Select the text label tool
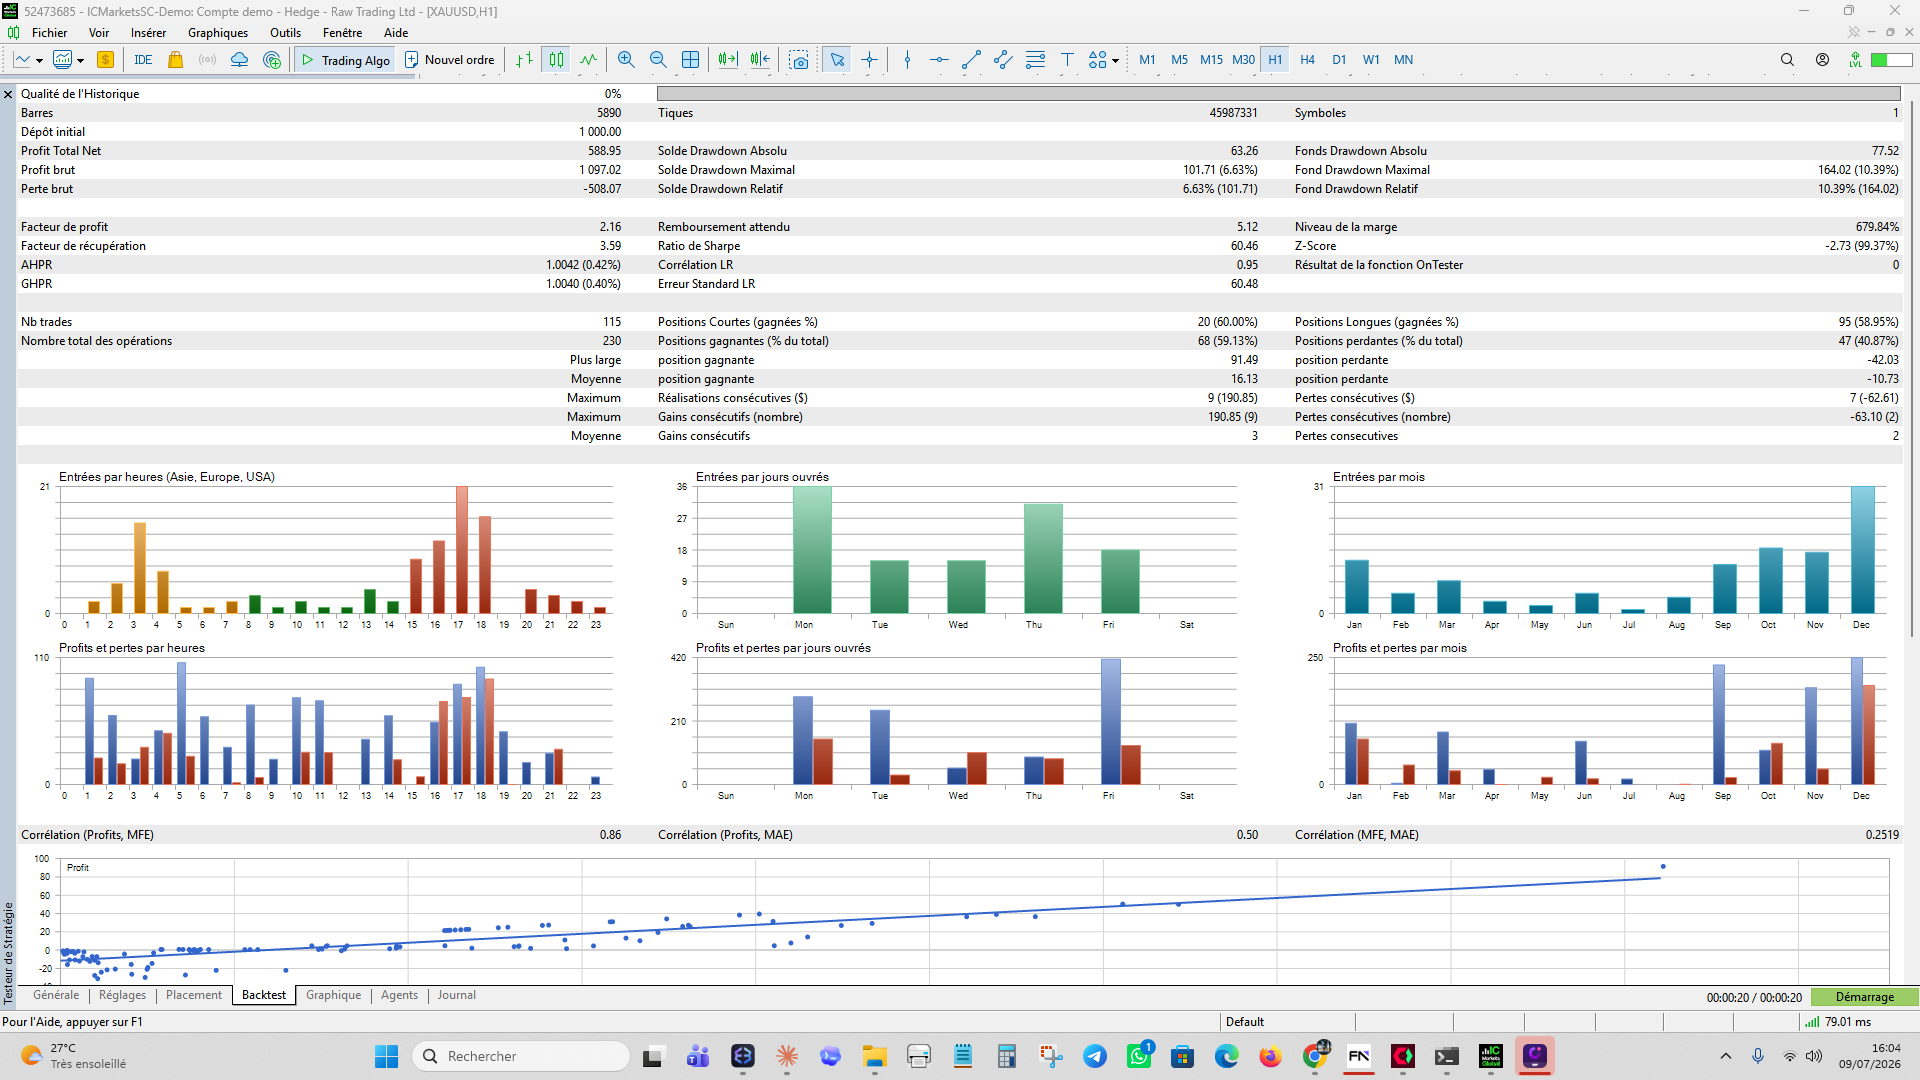Image resolution: width=1920 pixels, height=1080 pixels. [x=1067, y=60]
